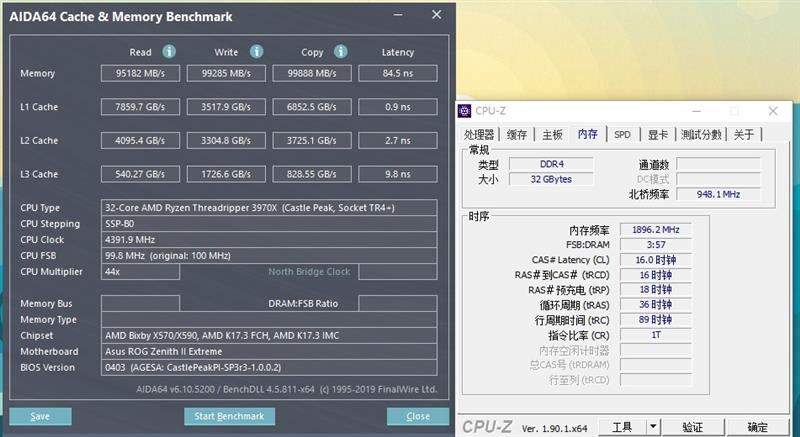Close the AIDA64 window with X
800x437 pixels.
[x=437, y=15]
